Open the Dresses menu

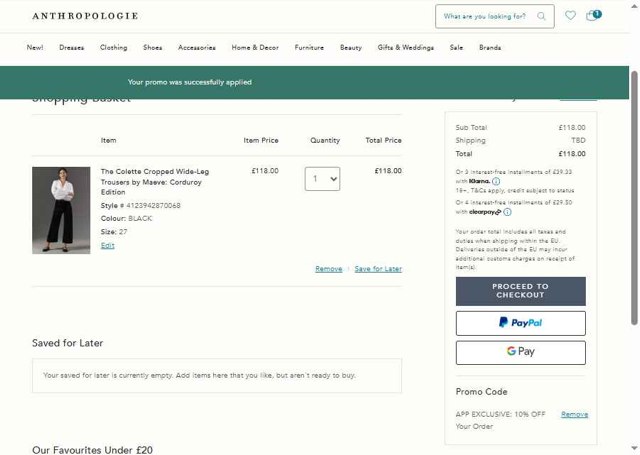coord(71,47)
